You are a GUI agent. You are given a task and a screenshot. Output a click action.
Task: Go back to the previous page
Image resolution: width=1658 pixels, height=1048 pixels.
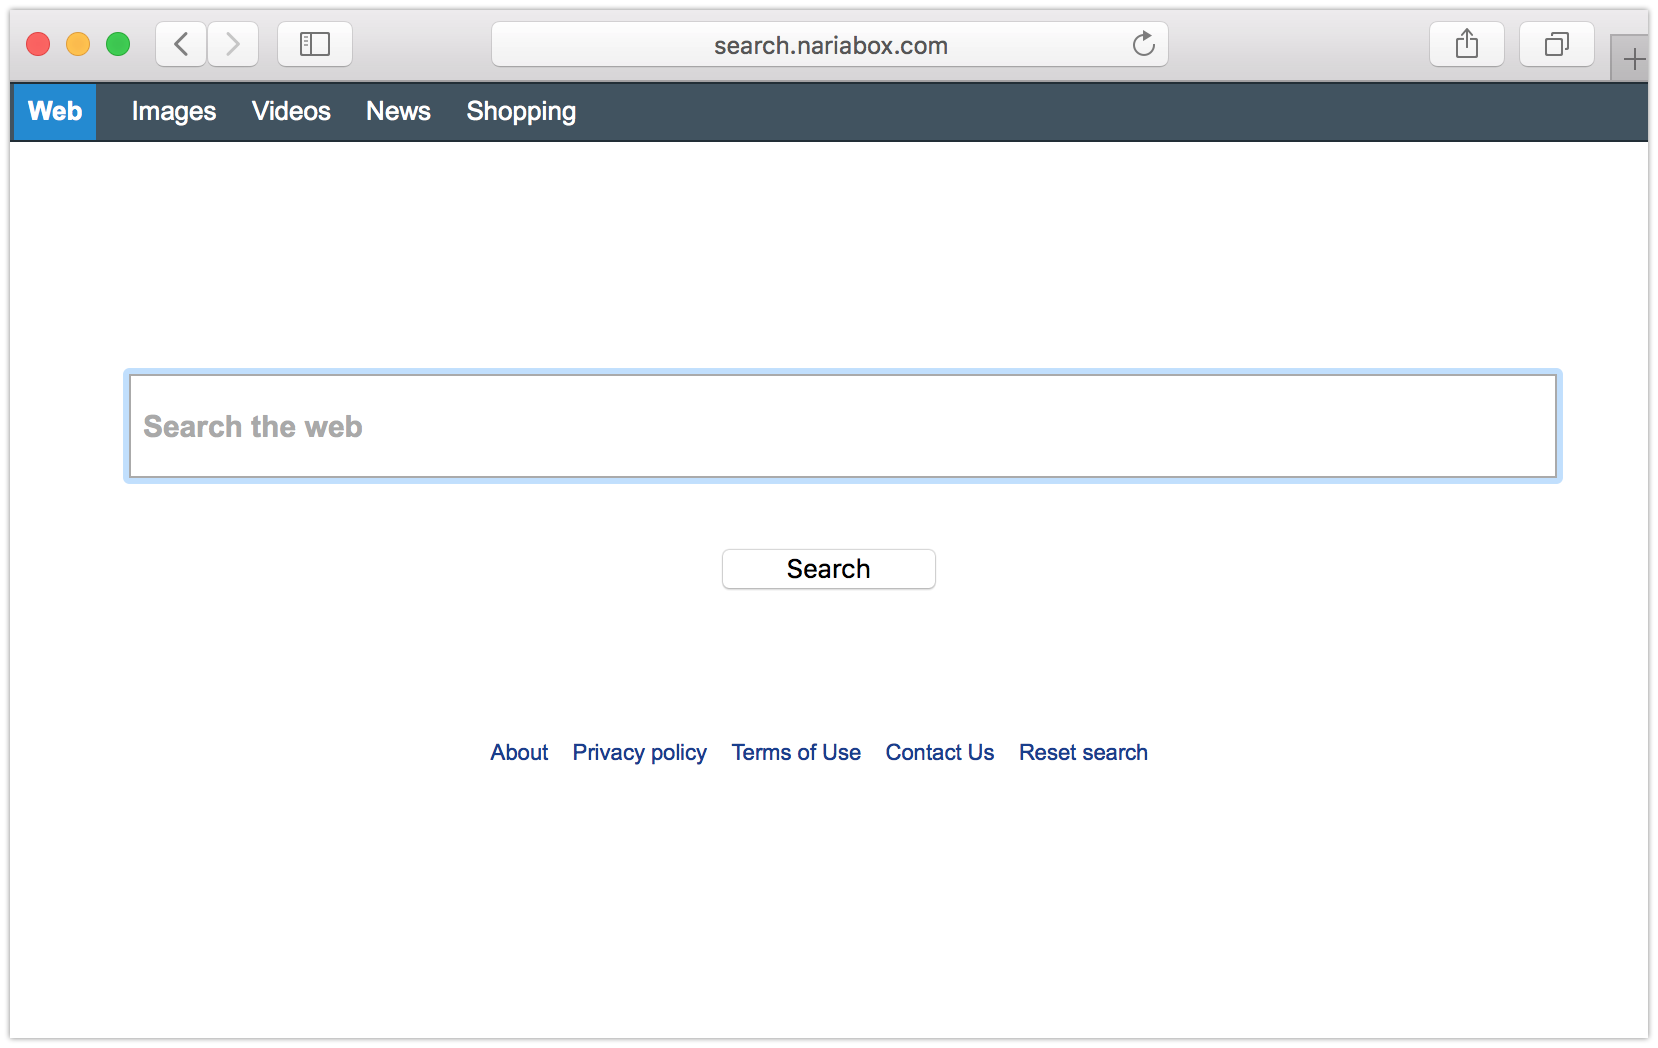click(x=181, y=44)
